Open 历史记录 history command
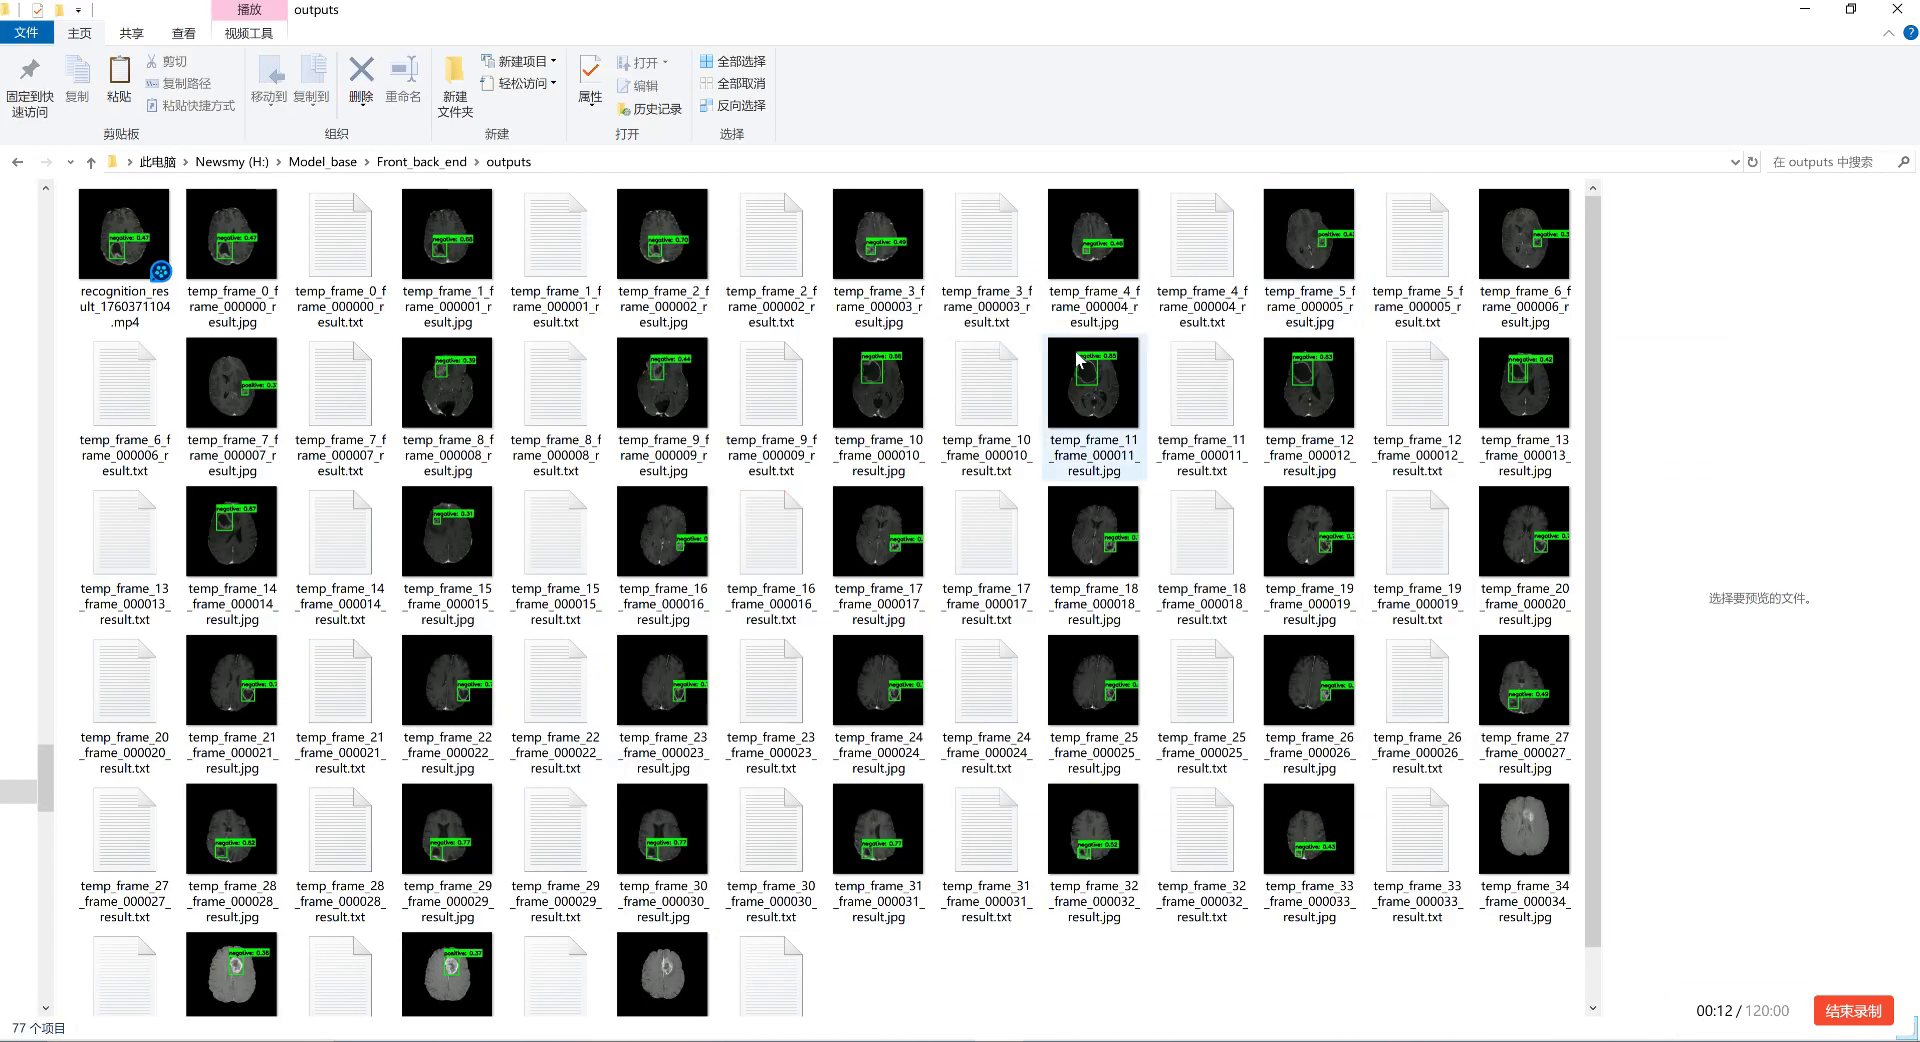Viewport: 1920px width, 1042px height. [x=649, y=109]
